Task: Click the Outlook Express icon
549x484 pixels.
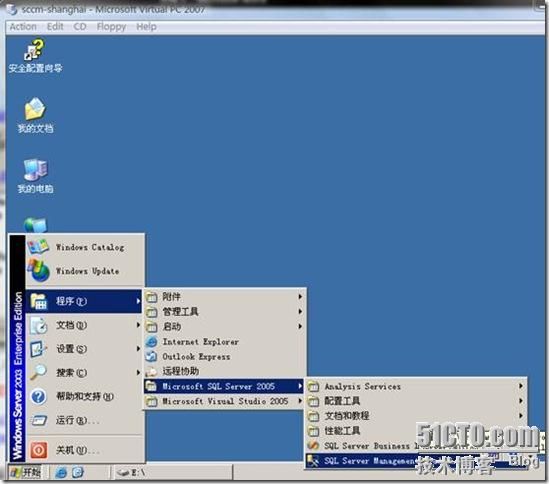Action: [151, 356]
